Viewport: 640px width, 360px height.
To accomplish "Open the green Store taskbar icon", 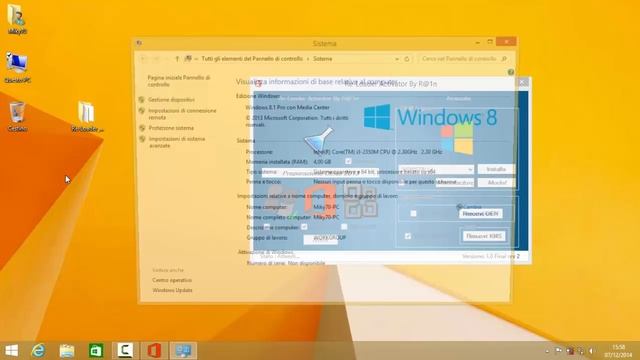I will coord(96,351).
